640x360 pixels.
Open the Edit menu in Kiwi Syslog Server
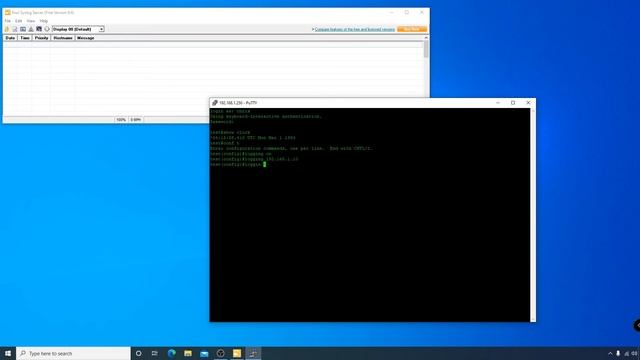[19, 21]
